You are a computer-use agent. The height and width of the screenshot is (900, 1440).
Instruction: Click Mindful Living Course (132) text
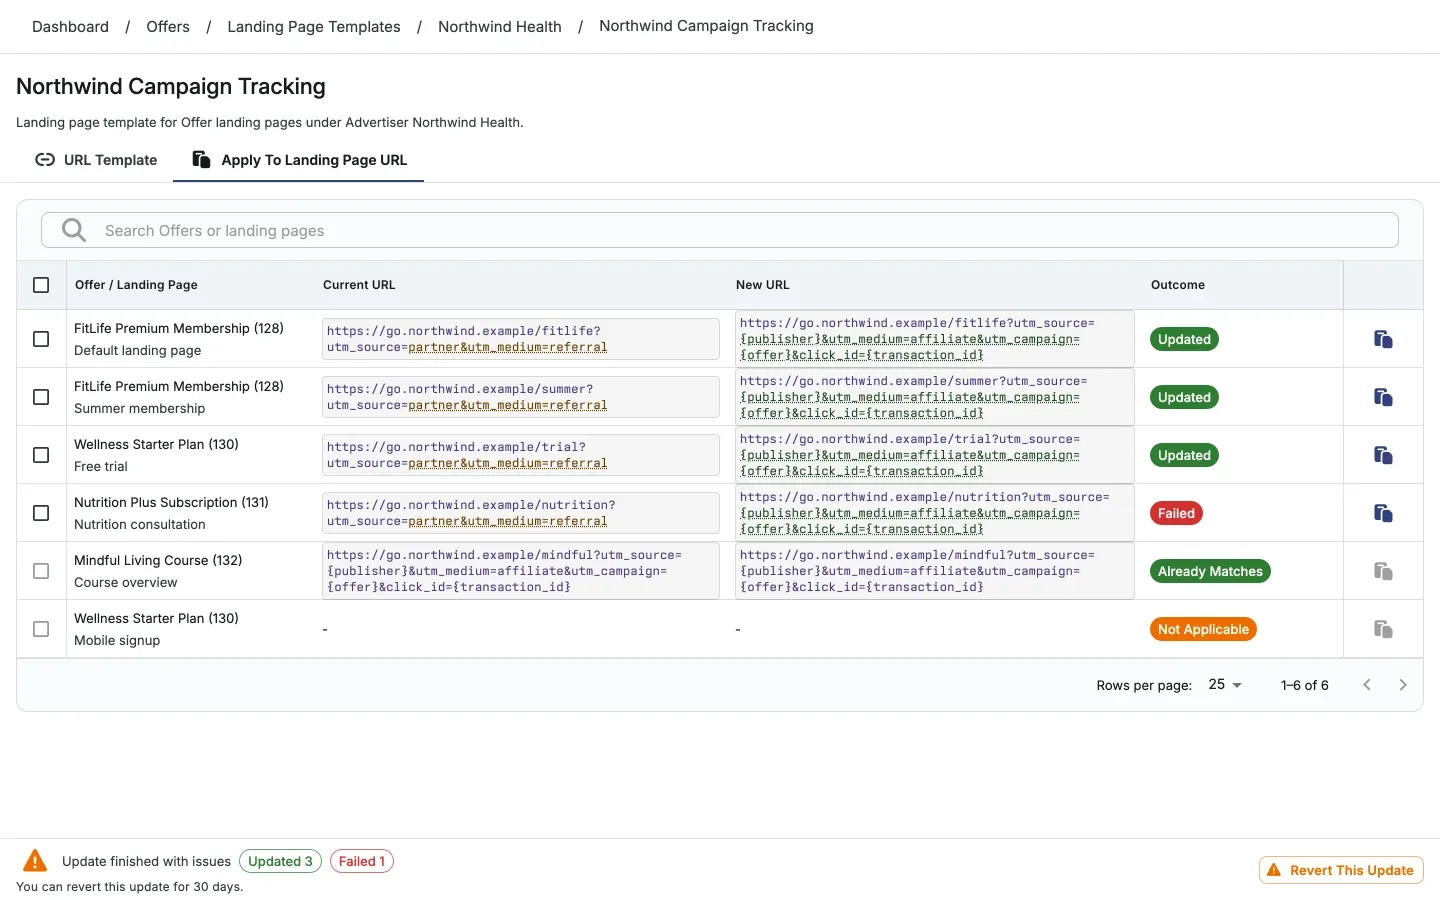(x=158, y=560)
